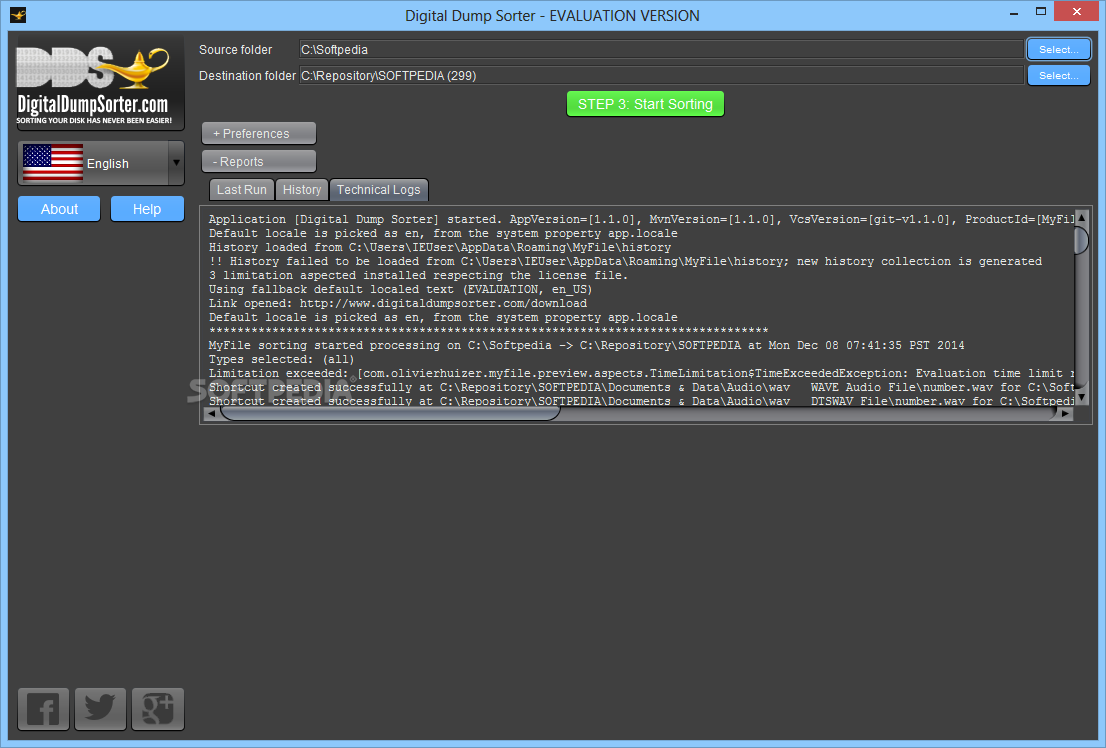Viewport: 1106px width, 748px height.
Task: Click the DigitalDumpSorter.com lamp logo
Action: tap(101, 83)
